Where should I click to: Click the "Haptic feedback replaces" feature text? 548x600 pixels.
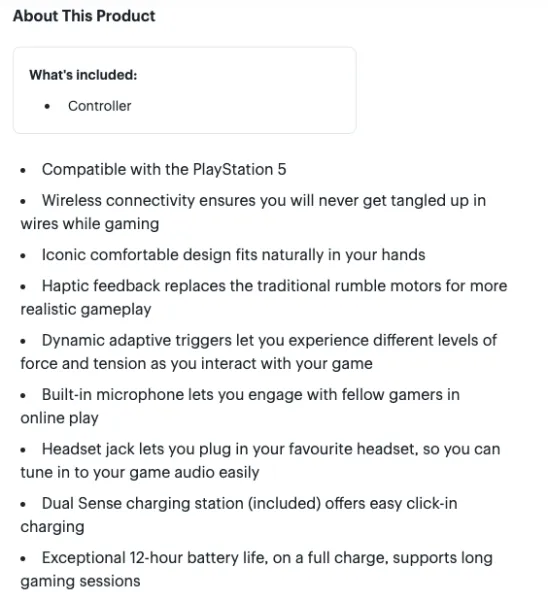[264, 297]
